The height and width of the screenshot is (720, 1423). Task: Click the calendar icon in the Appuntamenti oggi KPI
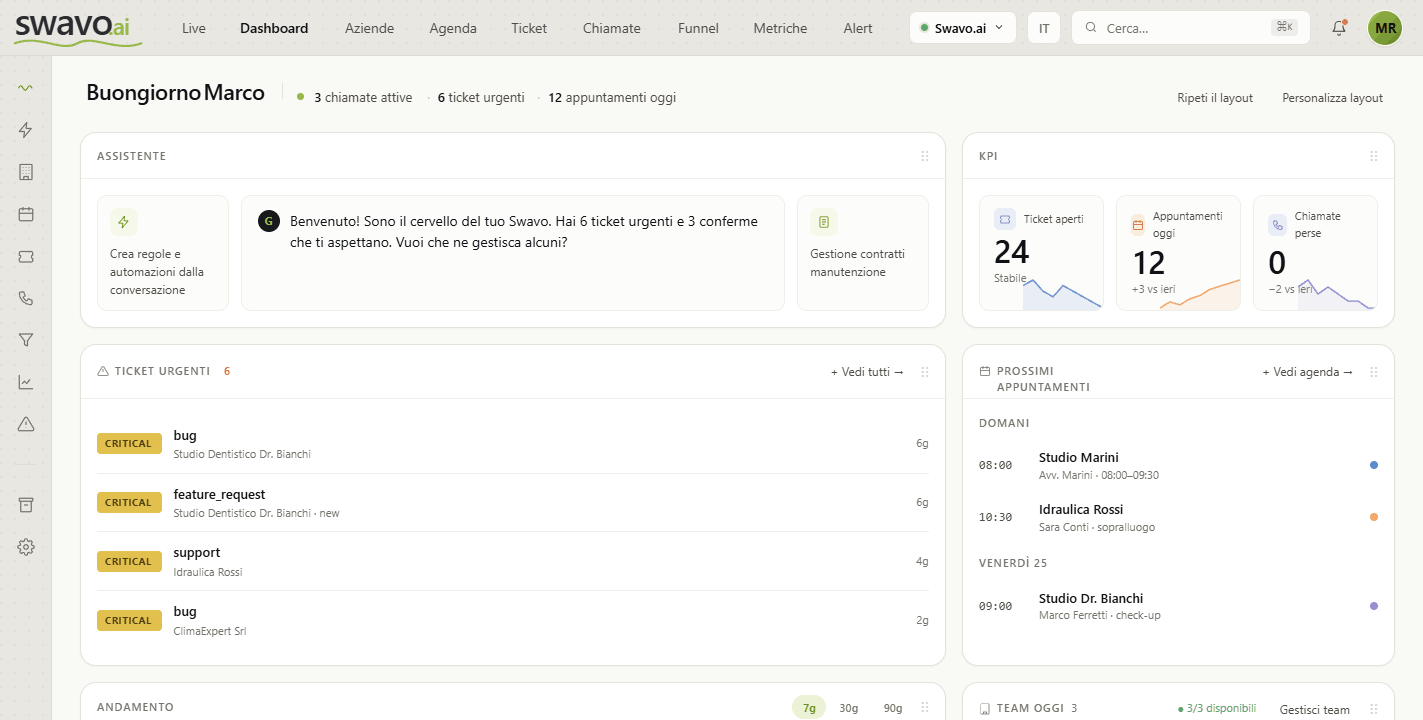click(1138, 225)
